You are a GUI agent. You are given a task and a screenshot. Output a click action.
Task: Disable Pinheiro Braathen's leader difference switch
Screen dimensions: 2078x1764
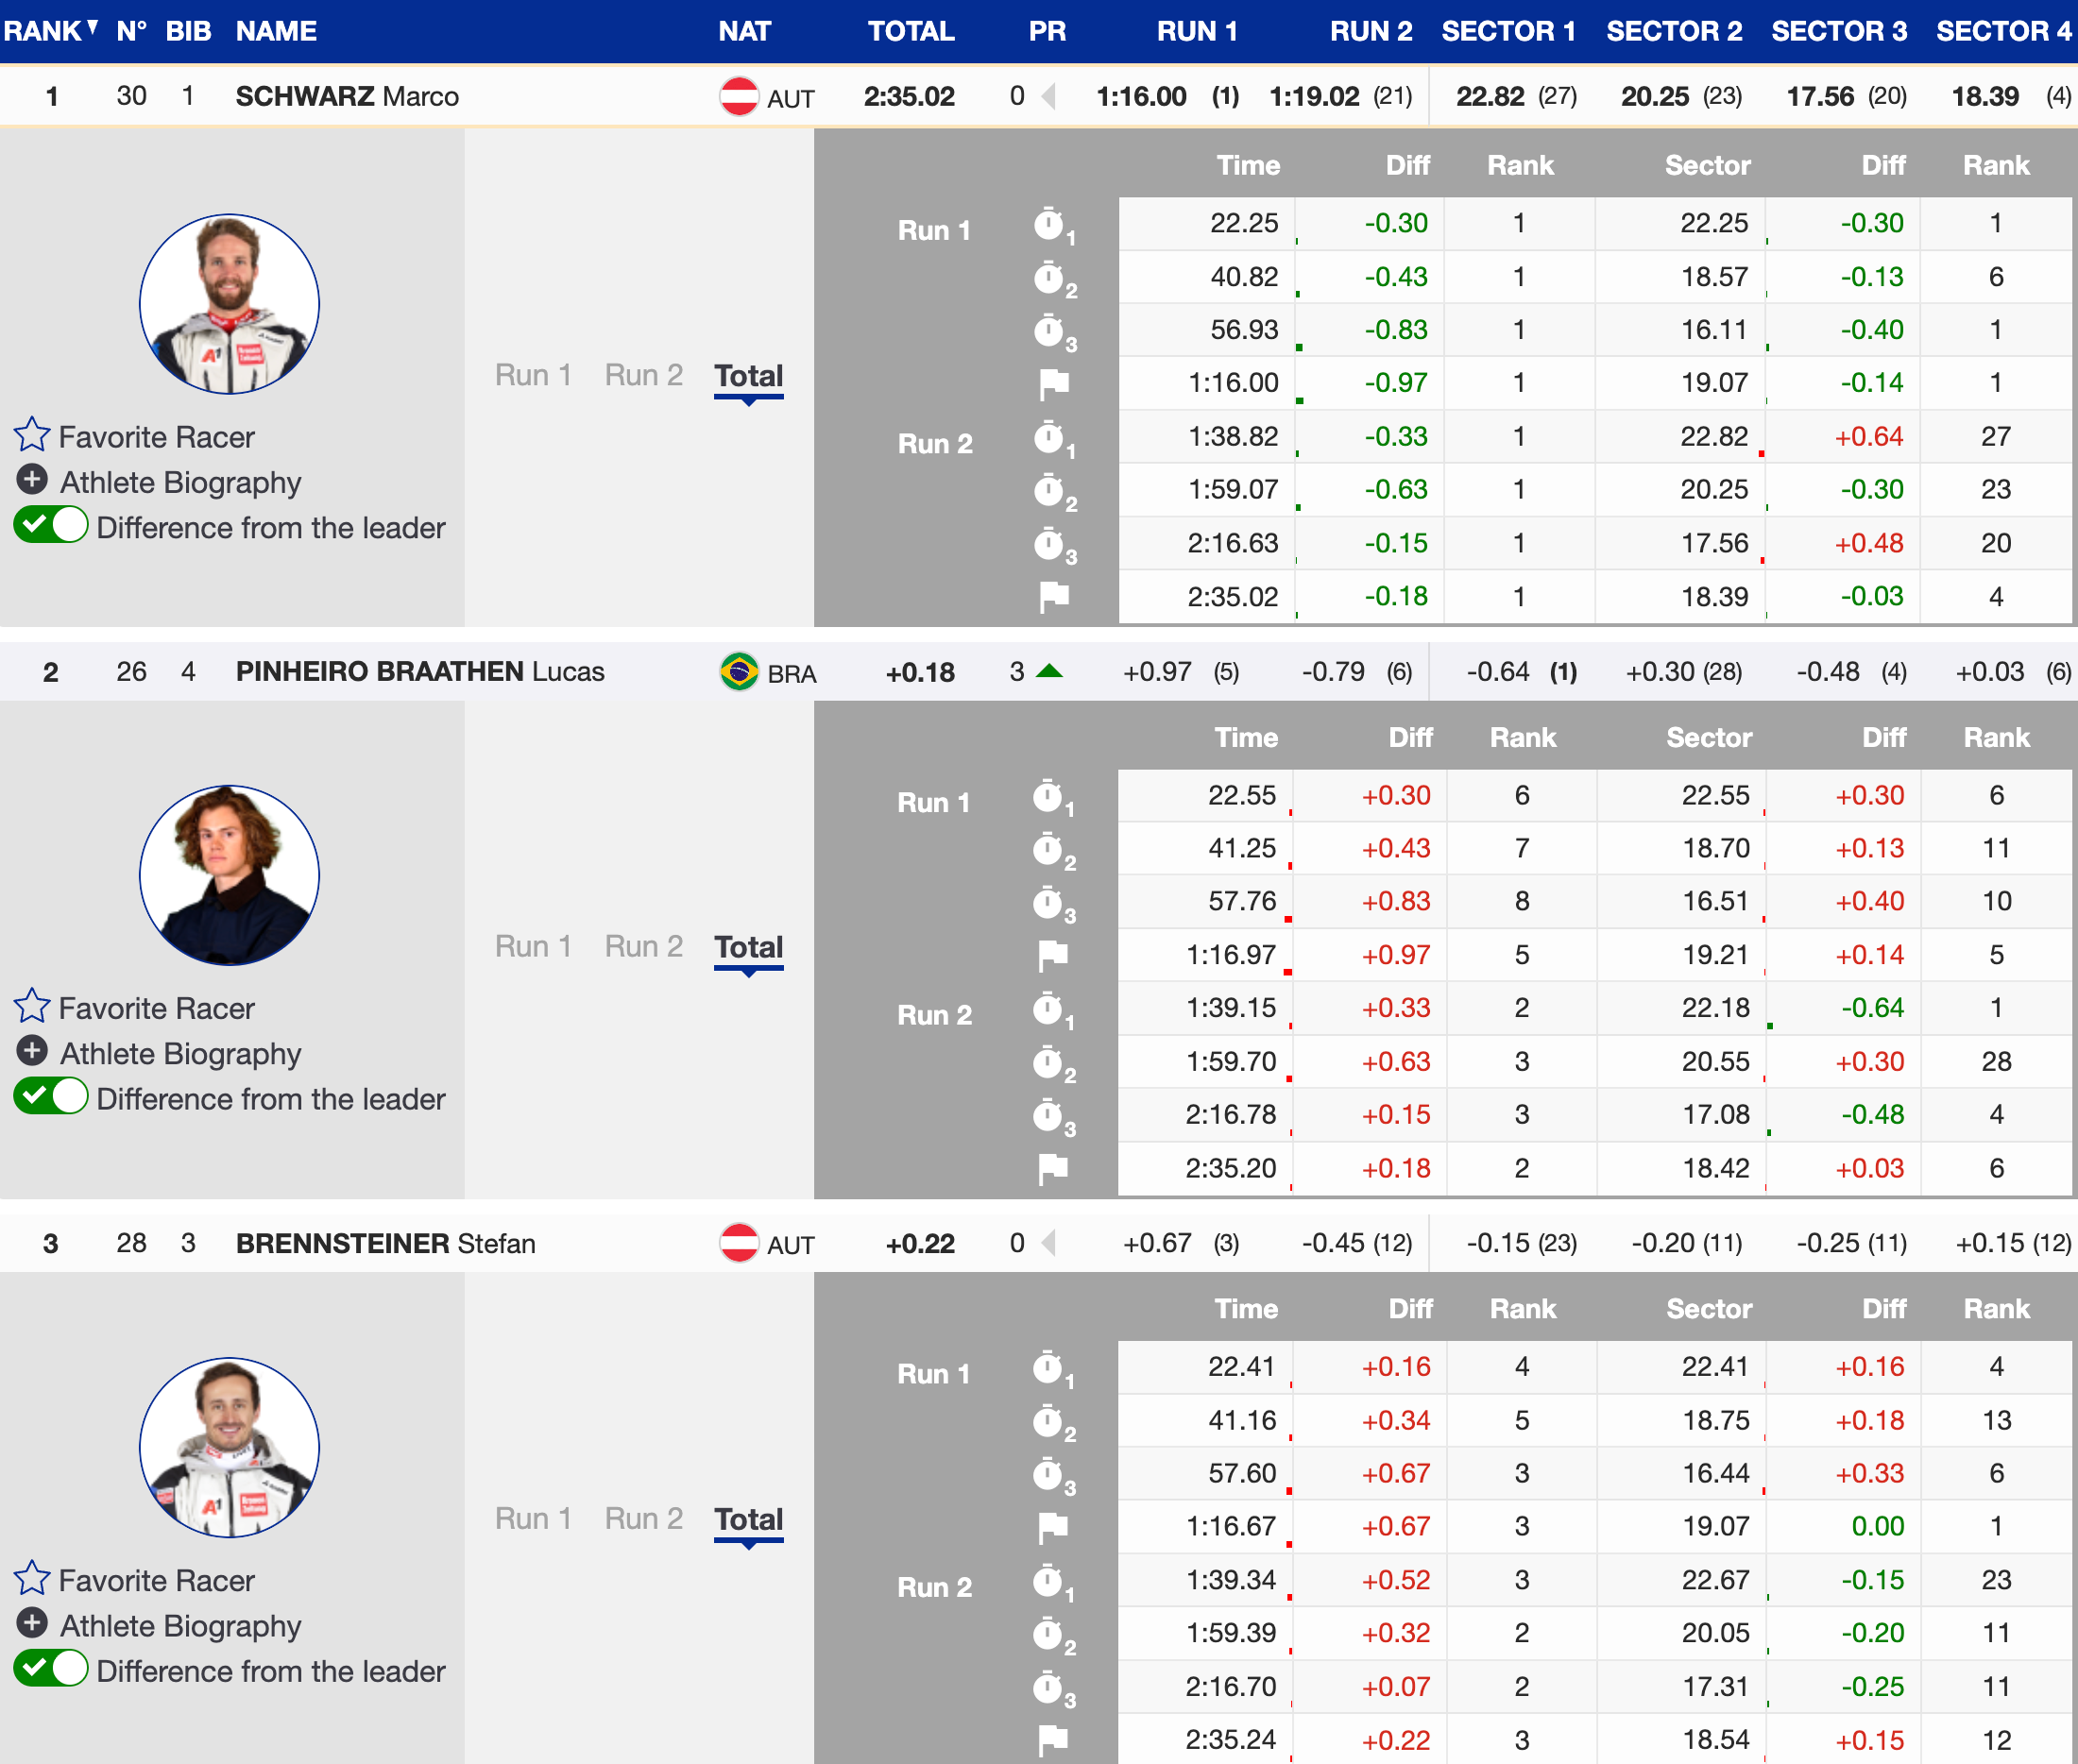click(x=51, y=1096)
